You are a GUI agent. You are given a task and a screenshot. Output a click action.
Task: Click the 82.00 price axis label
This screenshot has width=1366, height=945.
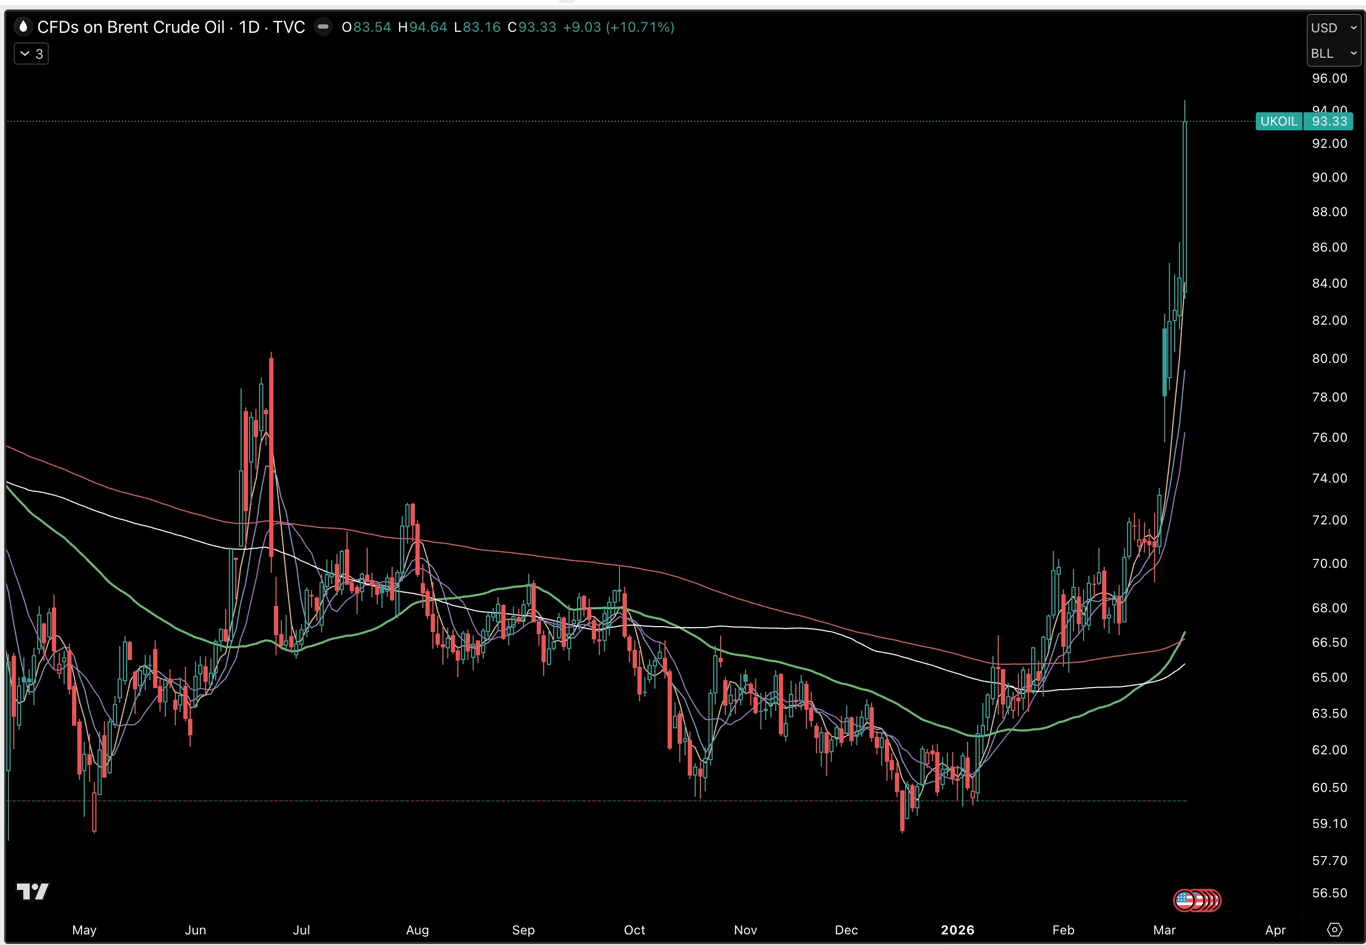click(x=1330, y=320)
